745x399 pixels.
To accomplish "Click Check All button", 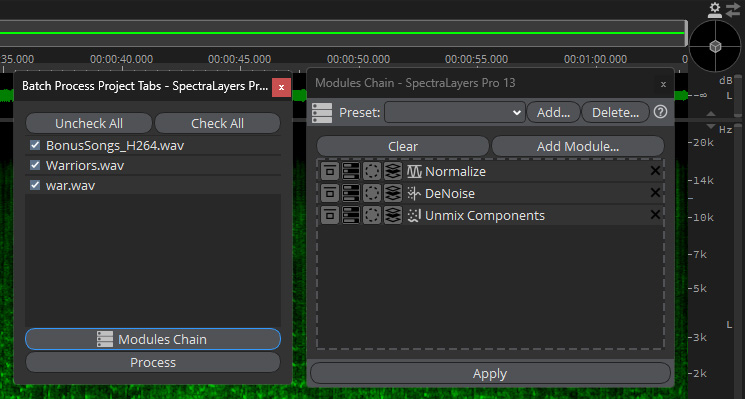I will (218, 124).
